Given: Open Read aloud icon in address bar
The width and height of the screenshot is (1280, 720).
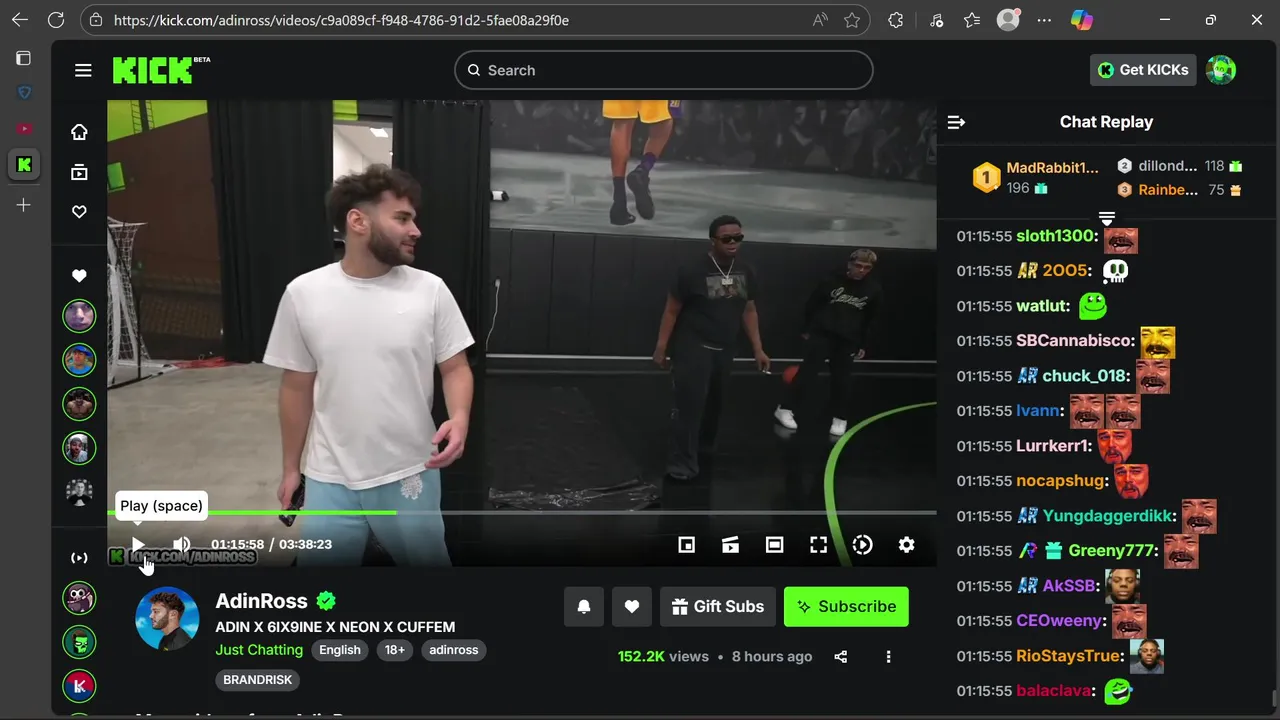Looking at the screenshot, I should pos(820,20).
